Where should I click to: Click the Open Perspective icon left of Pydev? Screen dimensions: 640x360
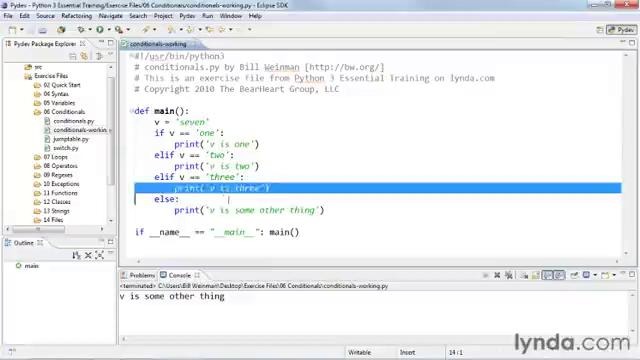tap(600, 30)
